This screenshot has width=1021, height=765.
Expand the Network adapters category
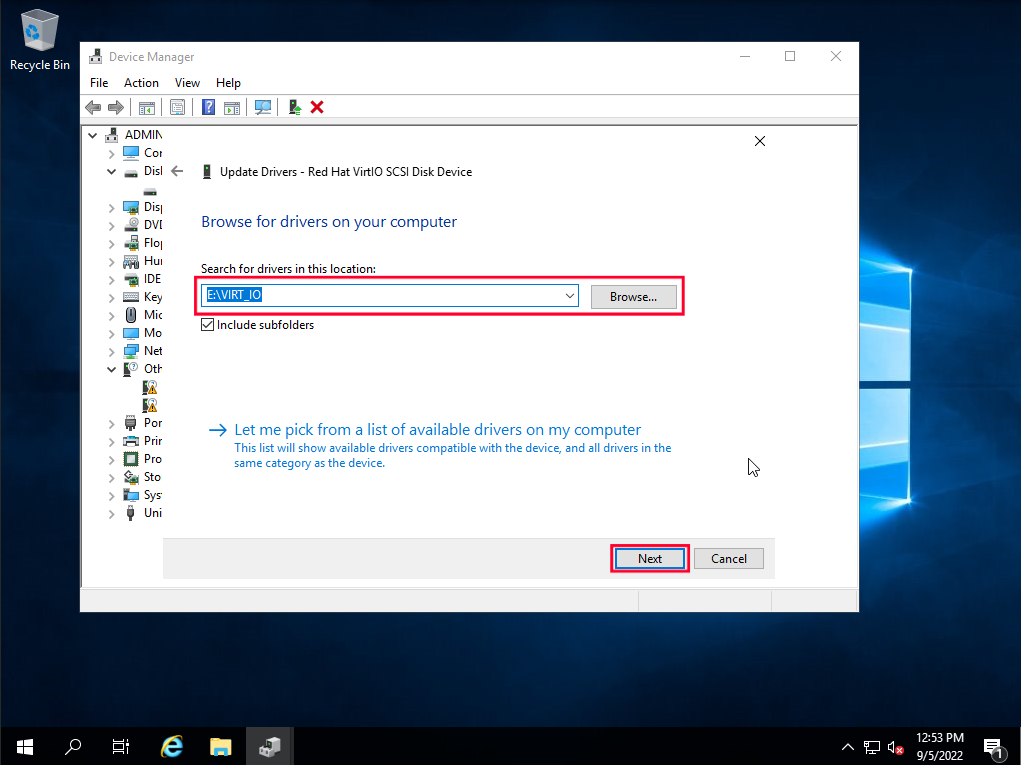[112, 350]
